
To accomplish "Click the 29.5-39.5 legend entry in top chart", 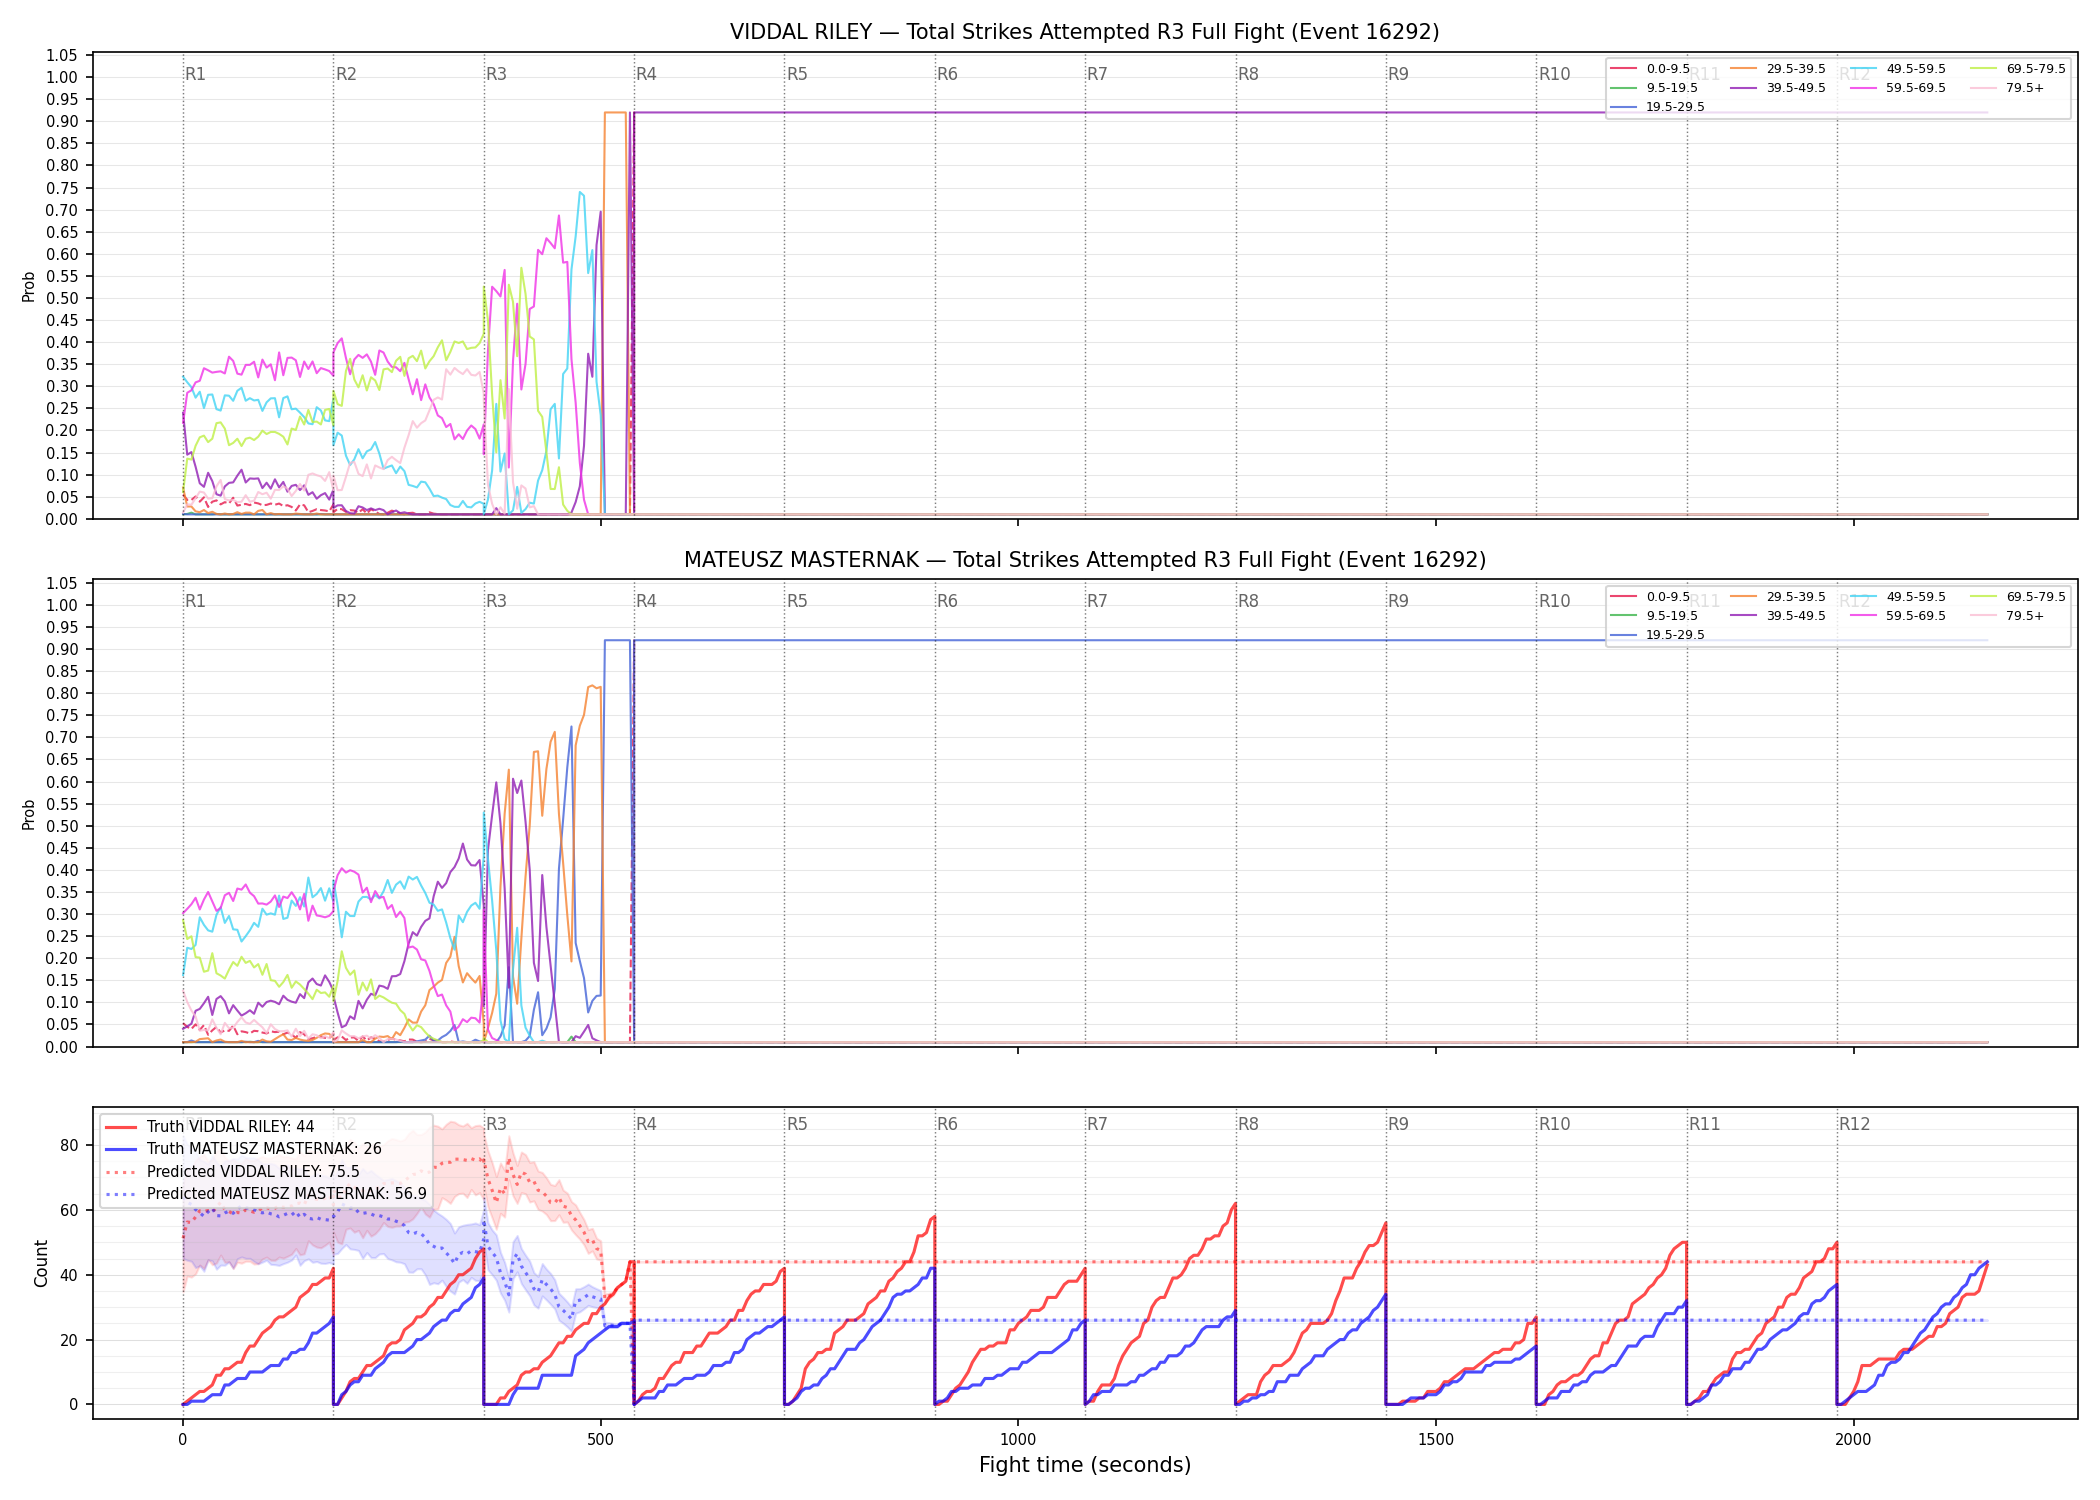I will (x=1778, y=69).
